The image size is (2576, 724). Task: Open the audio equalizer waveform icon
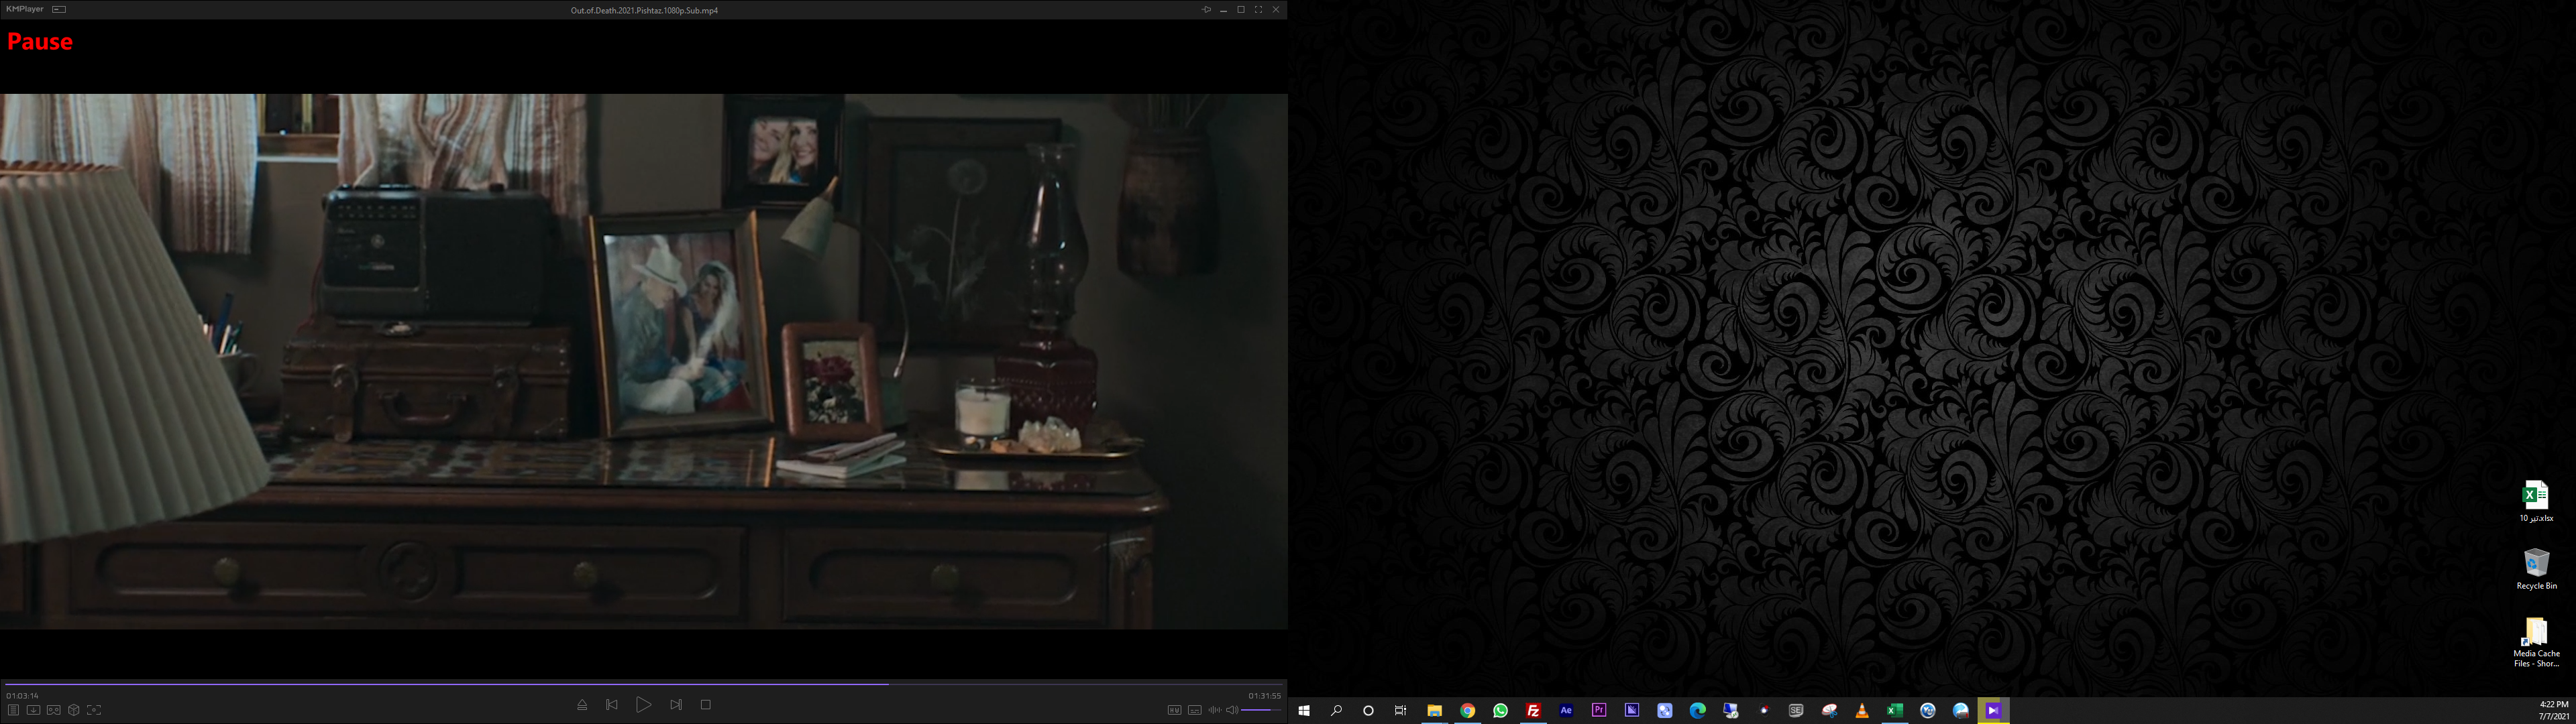1214,710
